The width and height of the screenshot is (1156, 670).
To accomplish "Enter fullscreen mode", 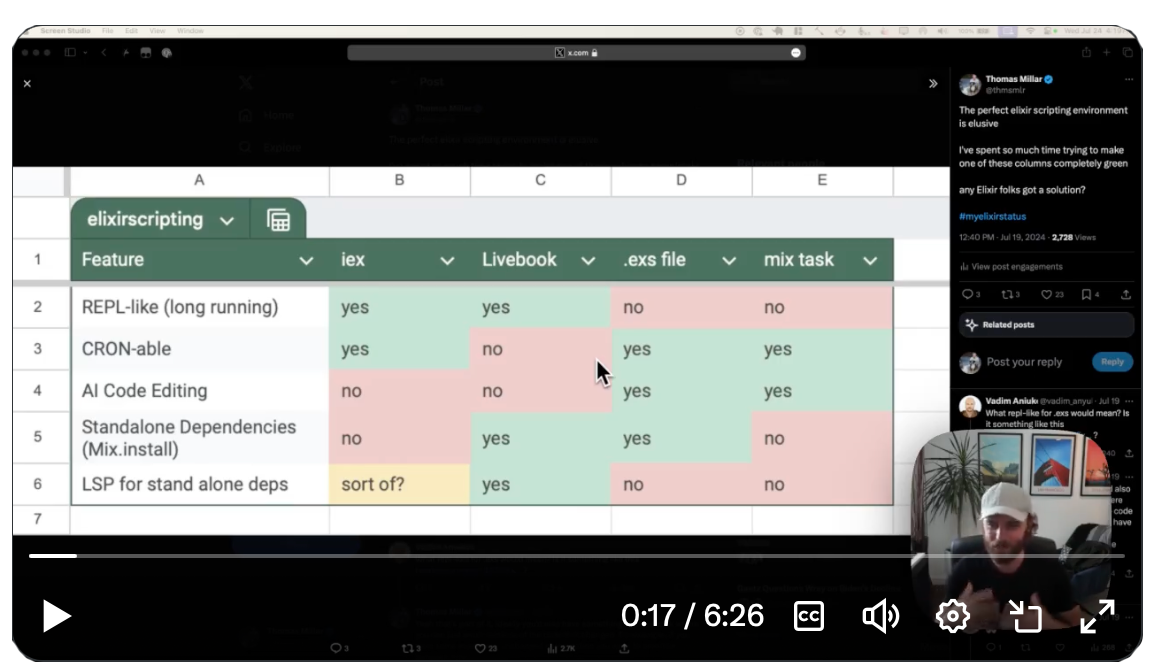I will 1098,616.
